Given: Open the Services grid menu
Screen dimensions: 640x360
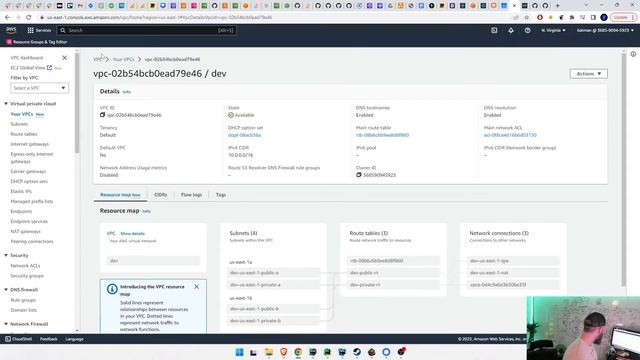Looking at the screenshot, I should point(39,30).
